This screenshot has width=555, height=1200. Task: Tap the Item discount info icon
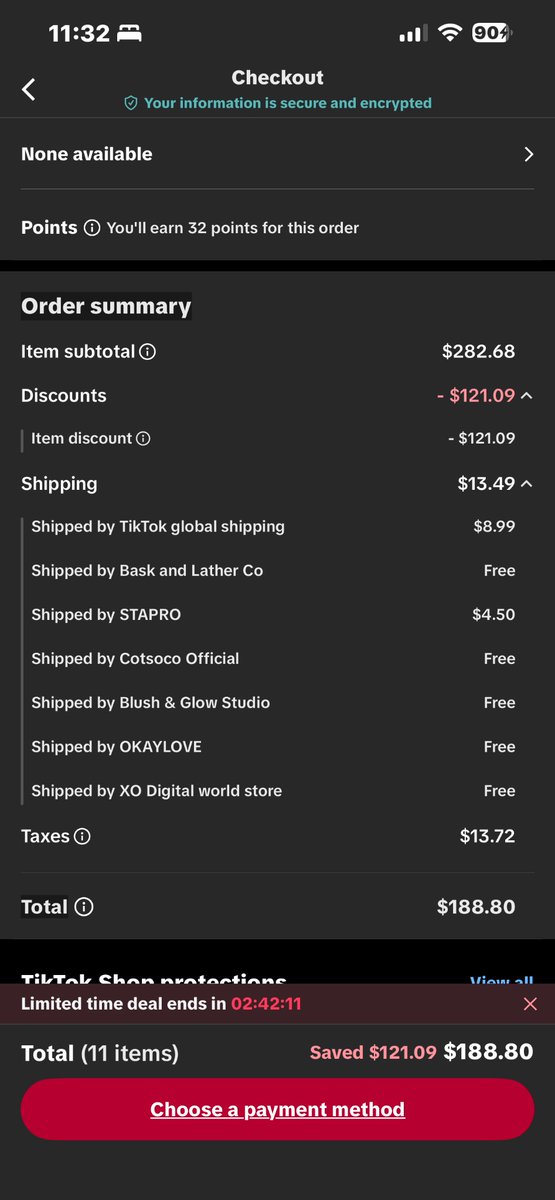143,438
